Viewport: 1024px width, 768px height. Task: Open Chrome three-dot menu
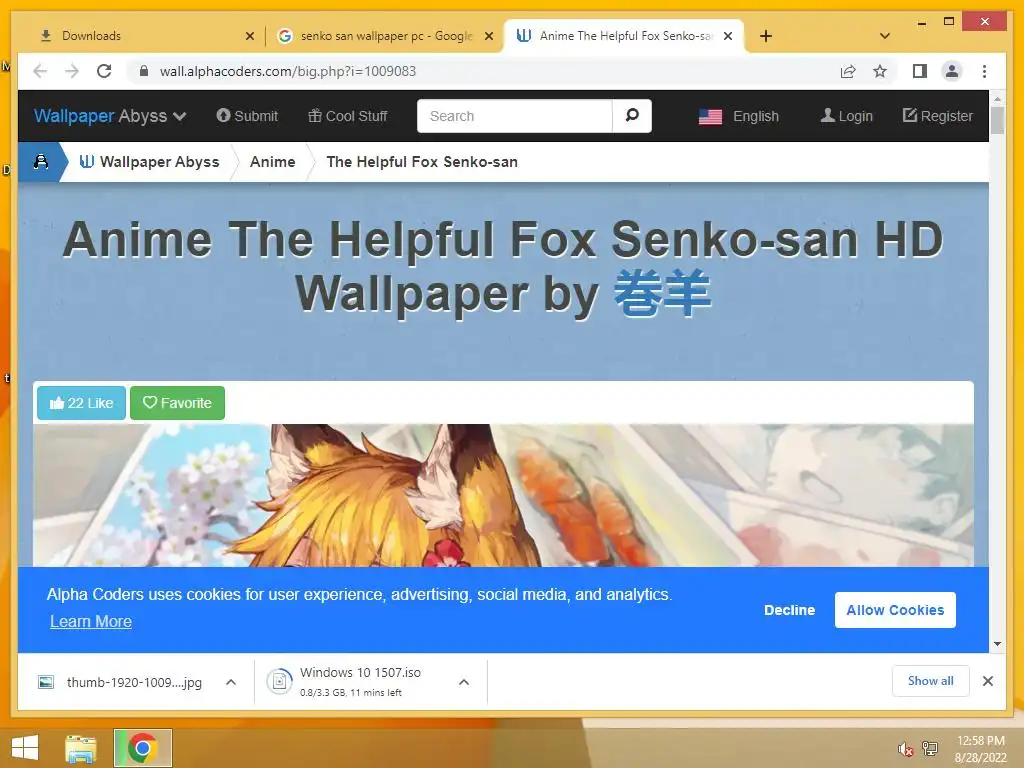984,71
